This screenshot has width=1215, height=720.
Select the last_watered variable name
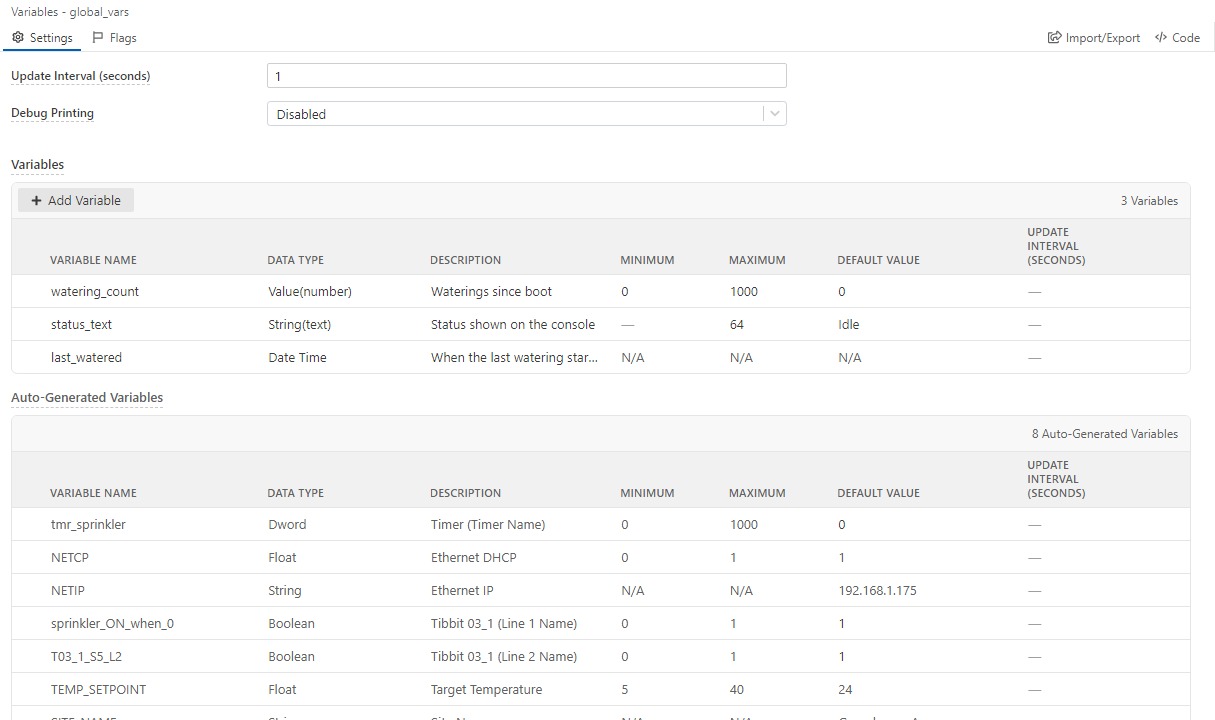pos(86,357)
